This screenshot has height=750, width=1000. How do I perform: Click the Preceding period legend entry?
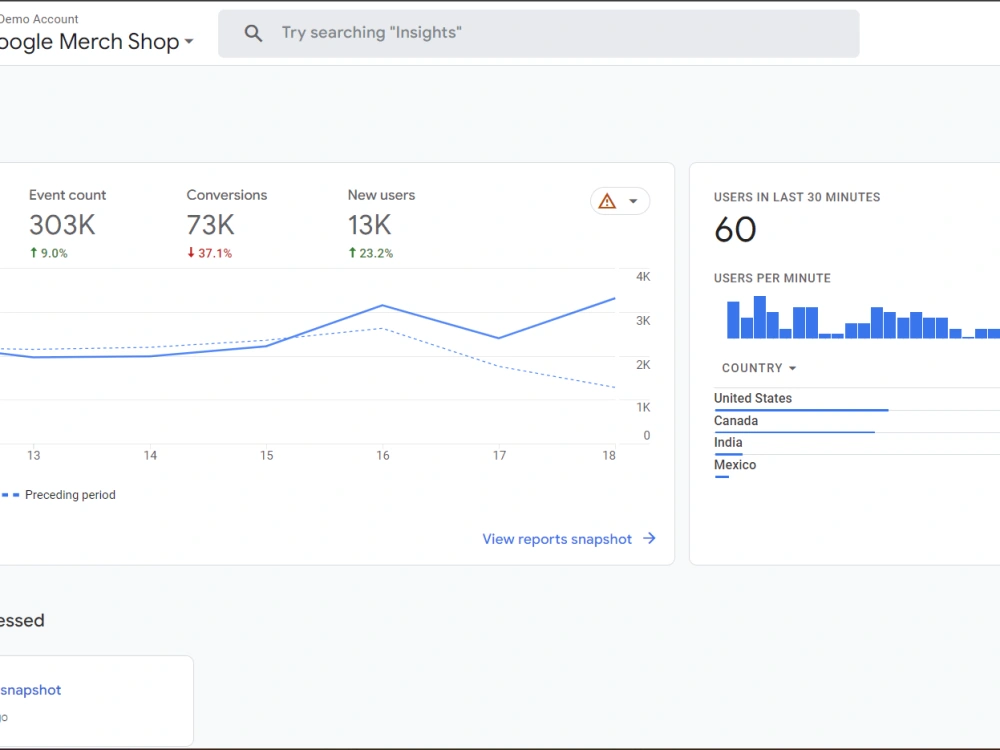pyautogui.click(x=59, y=495)
